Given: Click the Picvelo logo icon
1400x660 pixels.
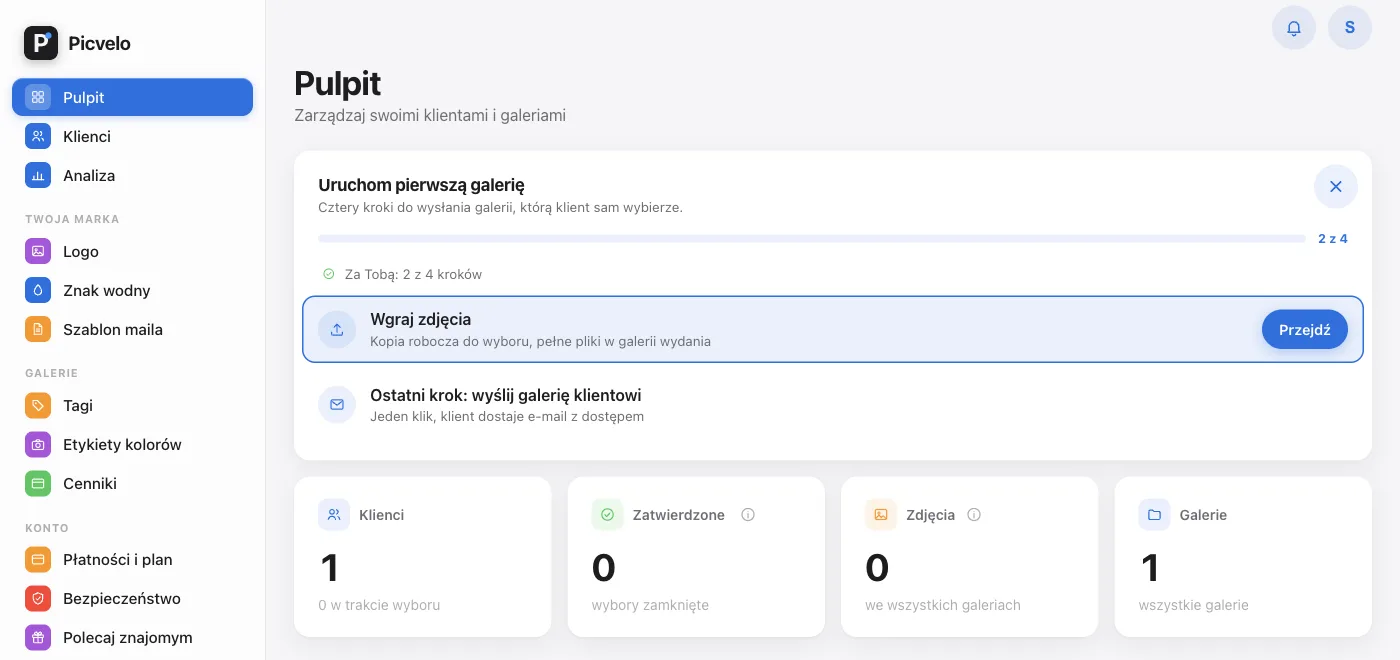Looking at the screenshot, I should pos(41,43).
